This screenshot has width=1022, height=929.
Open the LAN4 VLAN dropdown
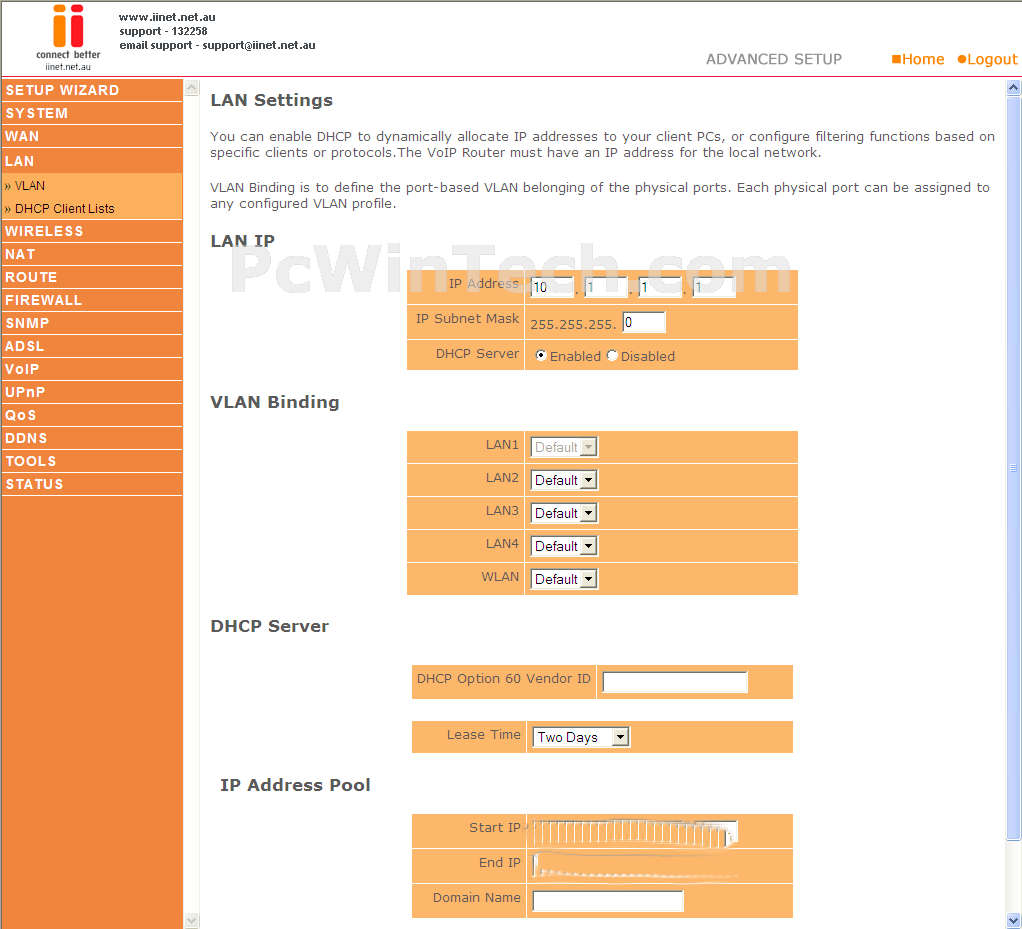564,546
